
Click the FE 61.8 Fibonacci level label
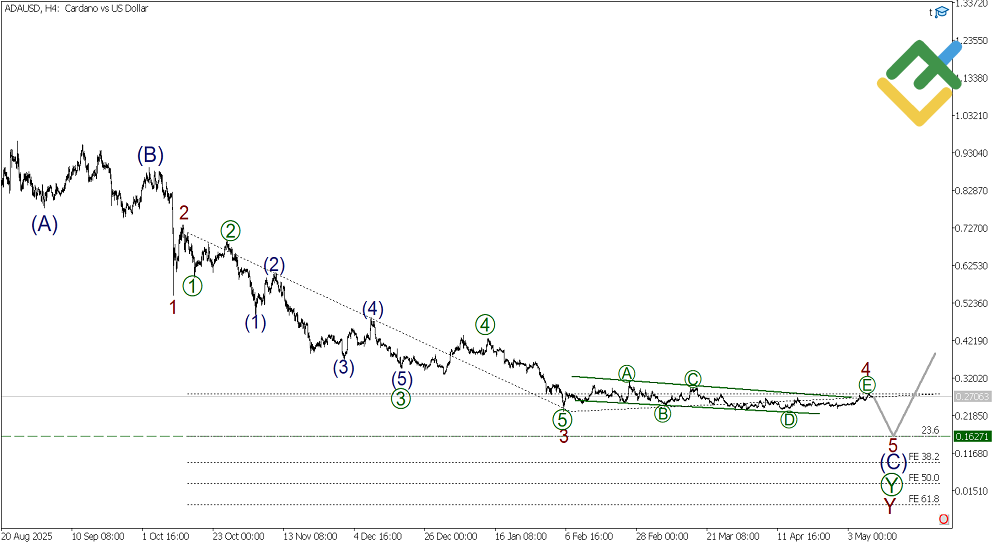tap(923, 499)
